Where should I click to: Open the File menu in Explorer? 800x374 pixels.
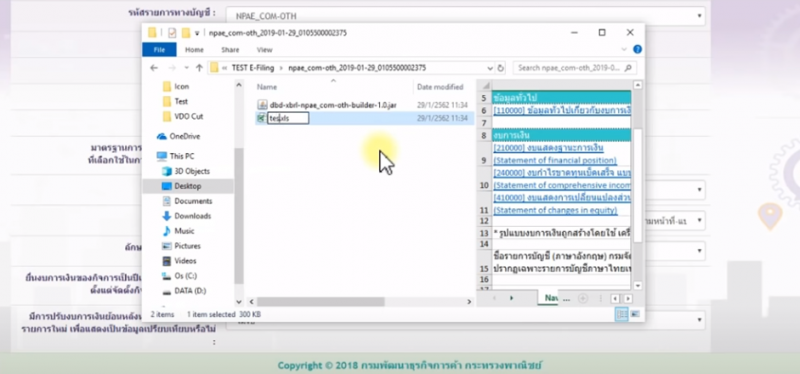coord(159,49)
